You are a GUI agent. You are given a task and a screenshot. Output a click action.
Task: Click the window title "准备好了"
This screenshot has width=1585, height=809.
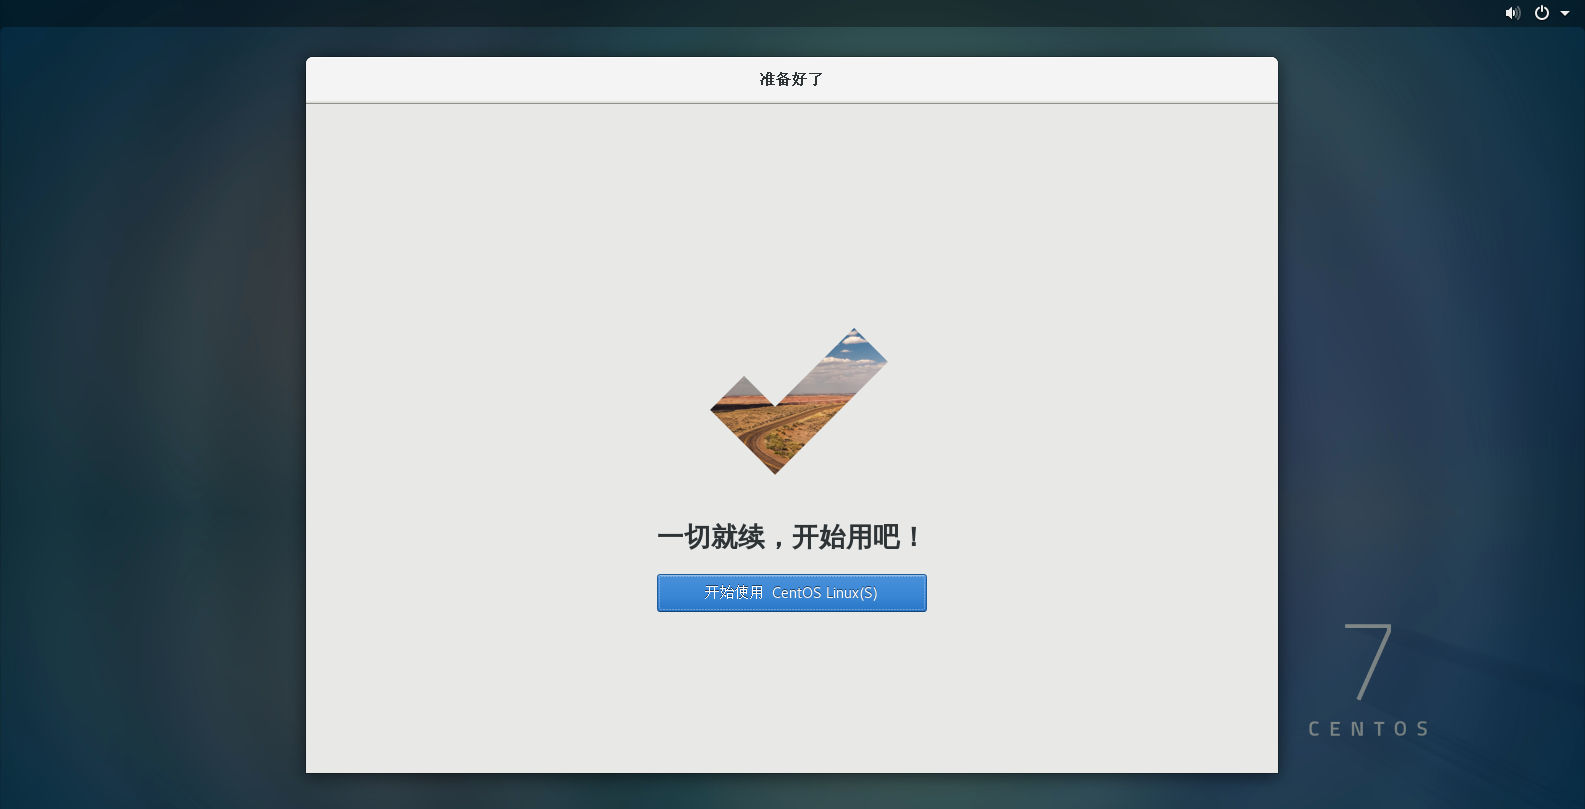[791, 79]
